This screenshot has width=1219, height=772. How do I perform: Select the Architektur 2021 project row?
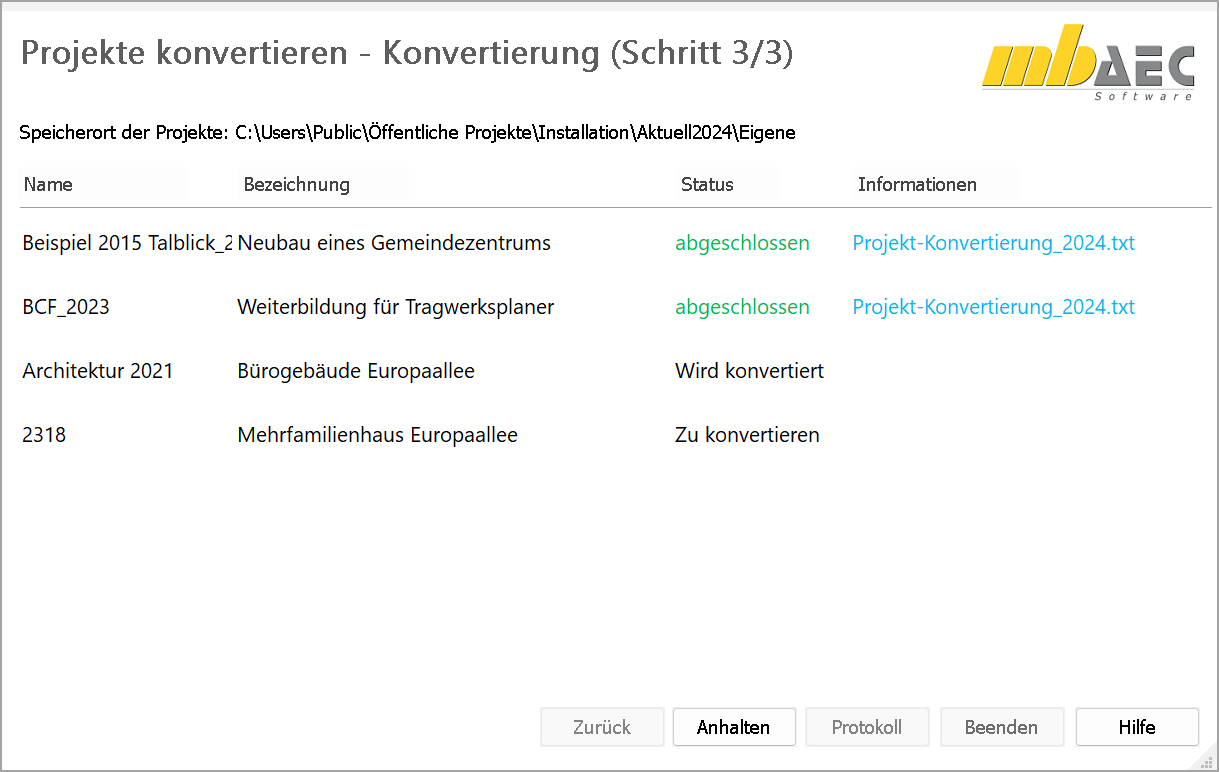pyautogui.click(x=98, y=371)
